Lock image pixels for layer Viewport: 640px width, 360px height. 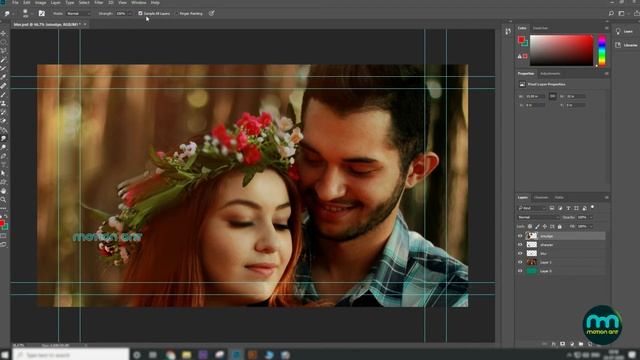(x=537, y=226)
